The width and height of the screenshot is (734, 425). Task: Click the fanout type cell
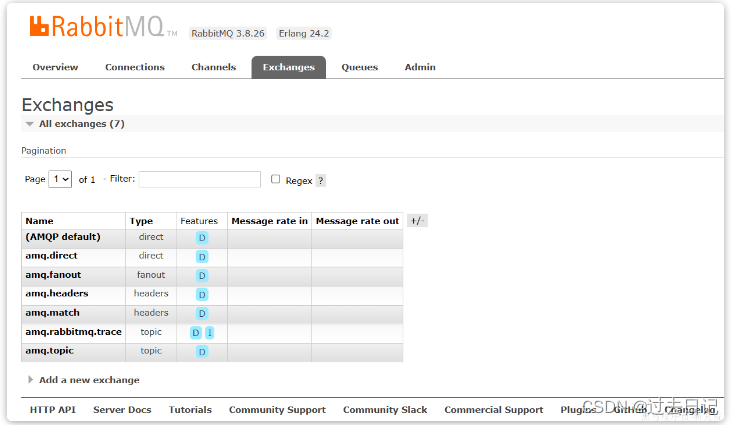(x=151, y=275)
